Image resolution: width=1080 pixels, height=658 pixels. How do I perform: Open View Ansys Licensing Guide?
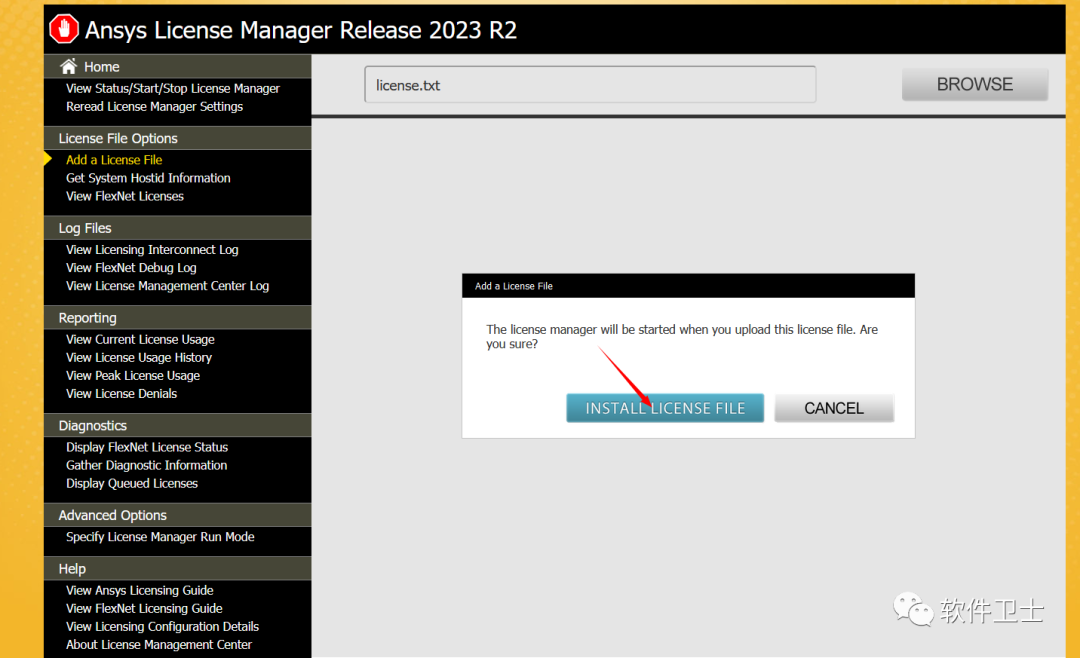tap(139, 590)
